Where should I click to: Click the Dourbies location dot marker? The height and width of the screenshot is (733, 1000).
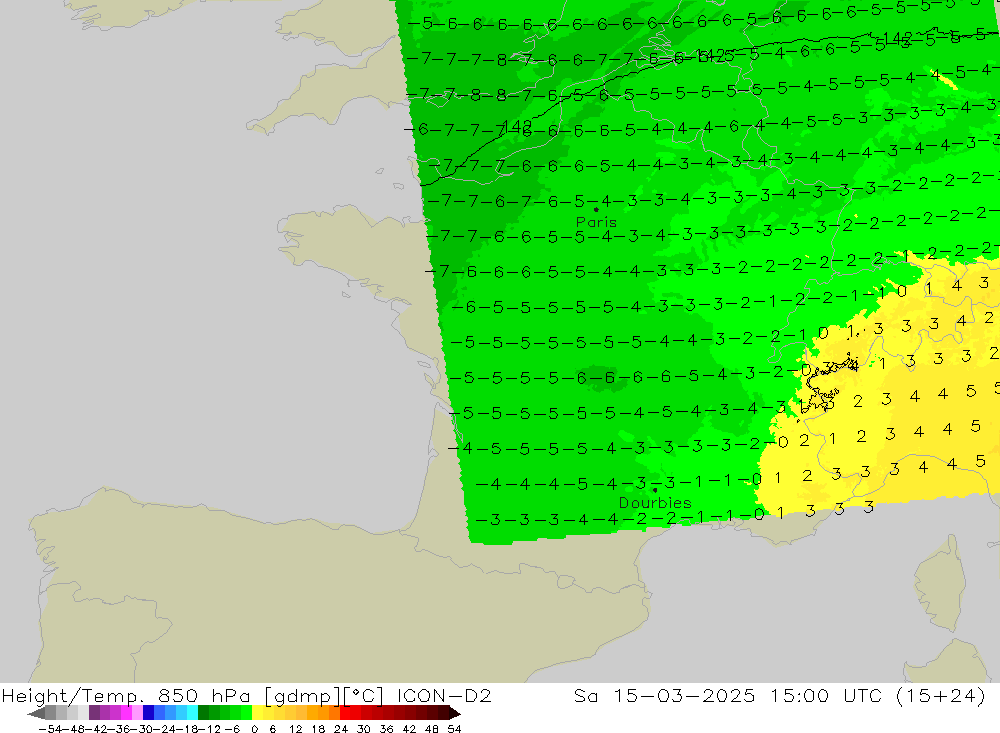[x=655, y=490]
